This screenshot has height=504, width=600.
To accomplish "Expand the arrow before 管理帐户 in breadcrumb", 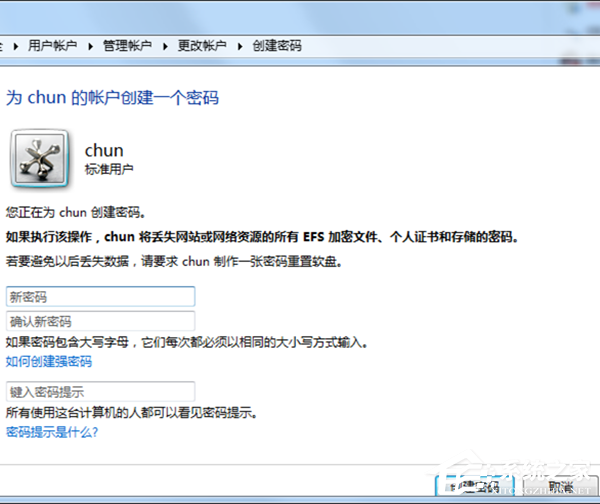I will (91, 46).
